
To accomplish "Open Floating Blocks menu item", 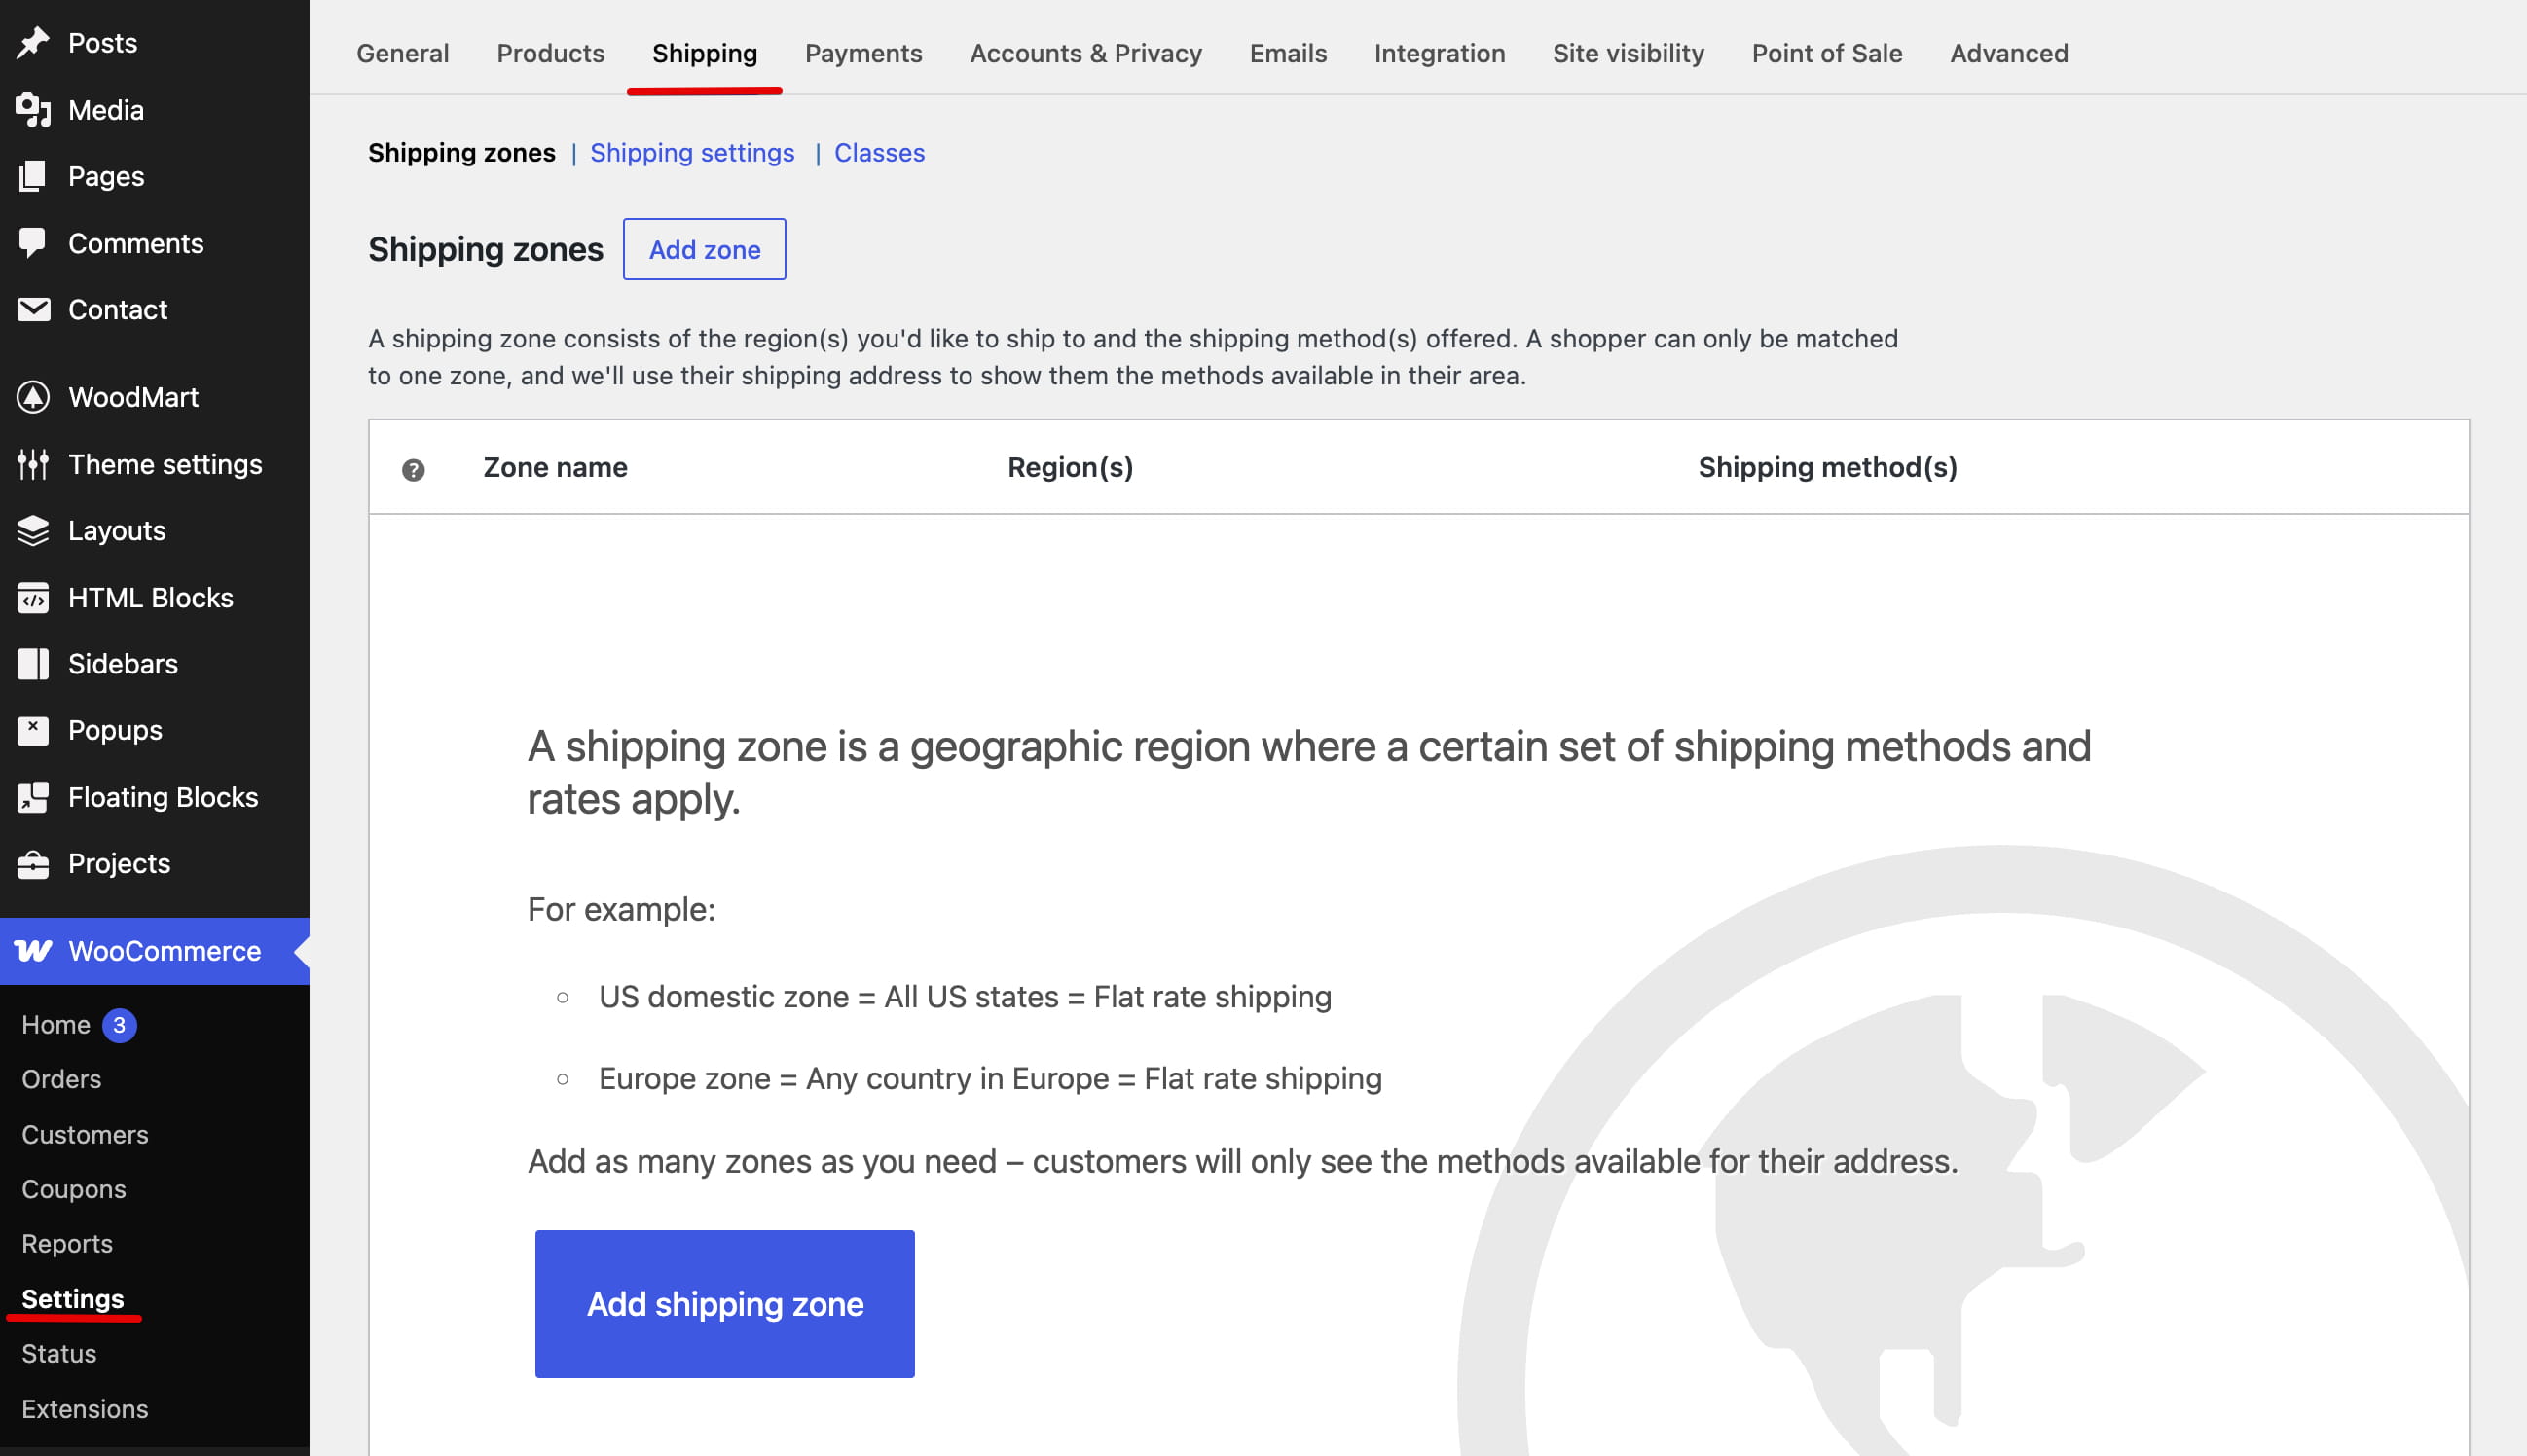I will 155,797.
